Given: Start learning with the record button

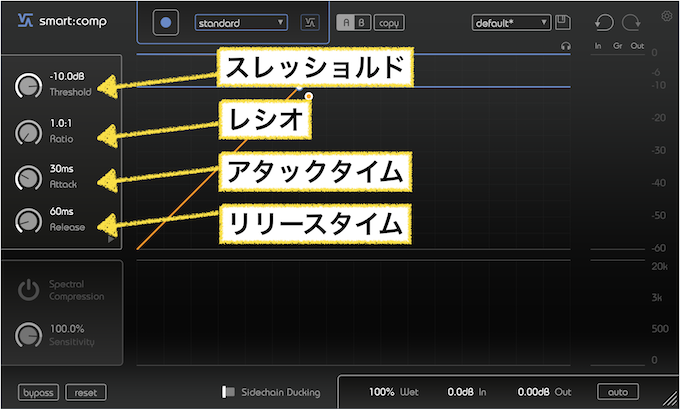Looking at the screenshot, I should click(166, 23).
